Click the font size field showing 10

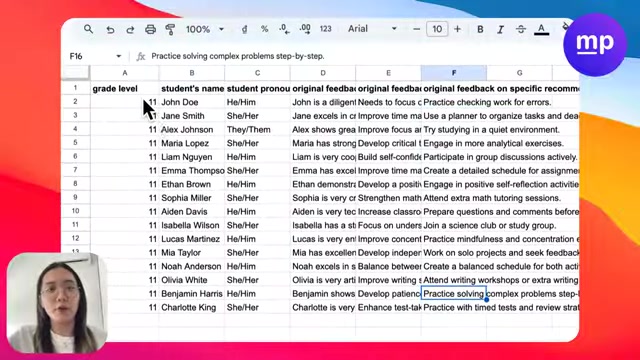pyautogui.click(x=437, y=29)
